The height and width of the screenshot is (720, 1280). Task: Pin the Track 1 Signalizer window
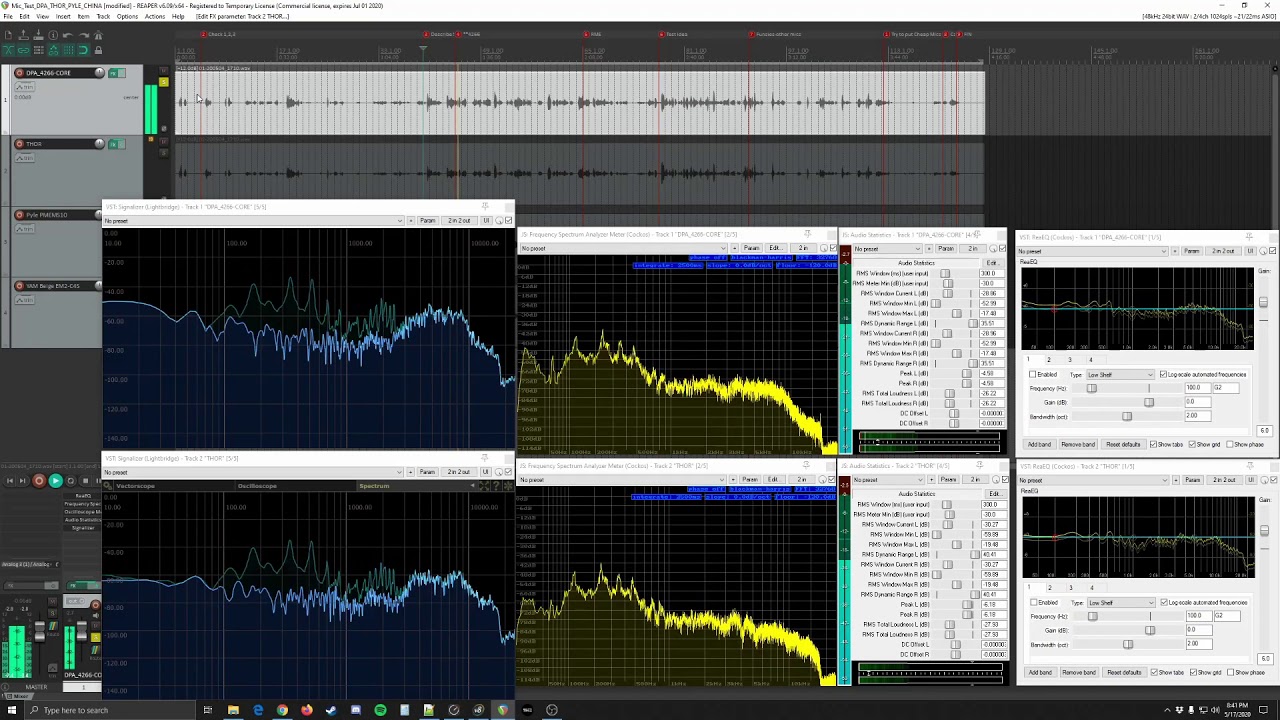click(485, 207)
